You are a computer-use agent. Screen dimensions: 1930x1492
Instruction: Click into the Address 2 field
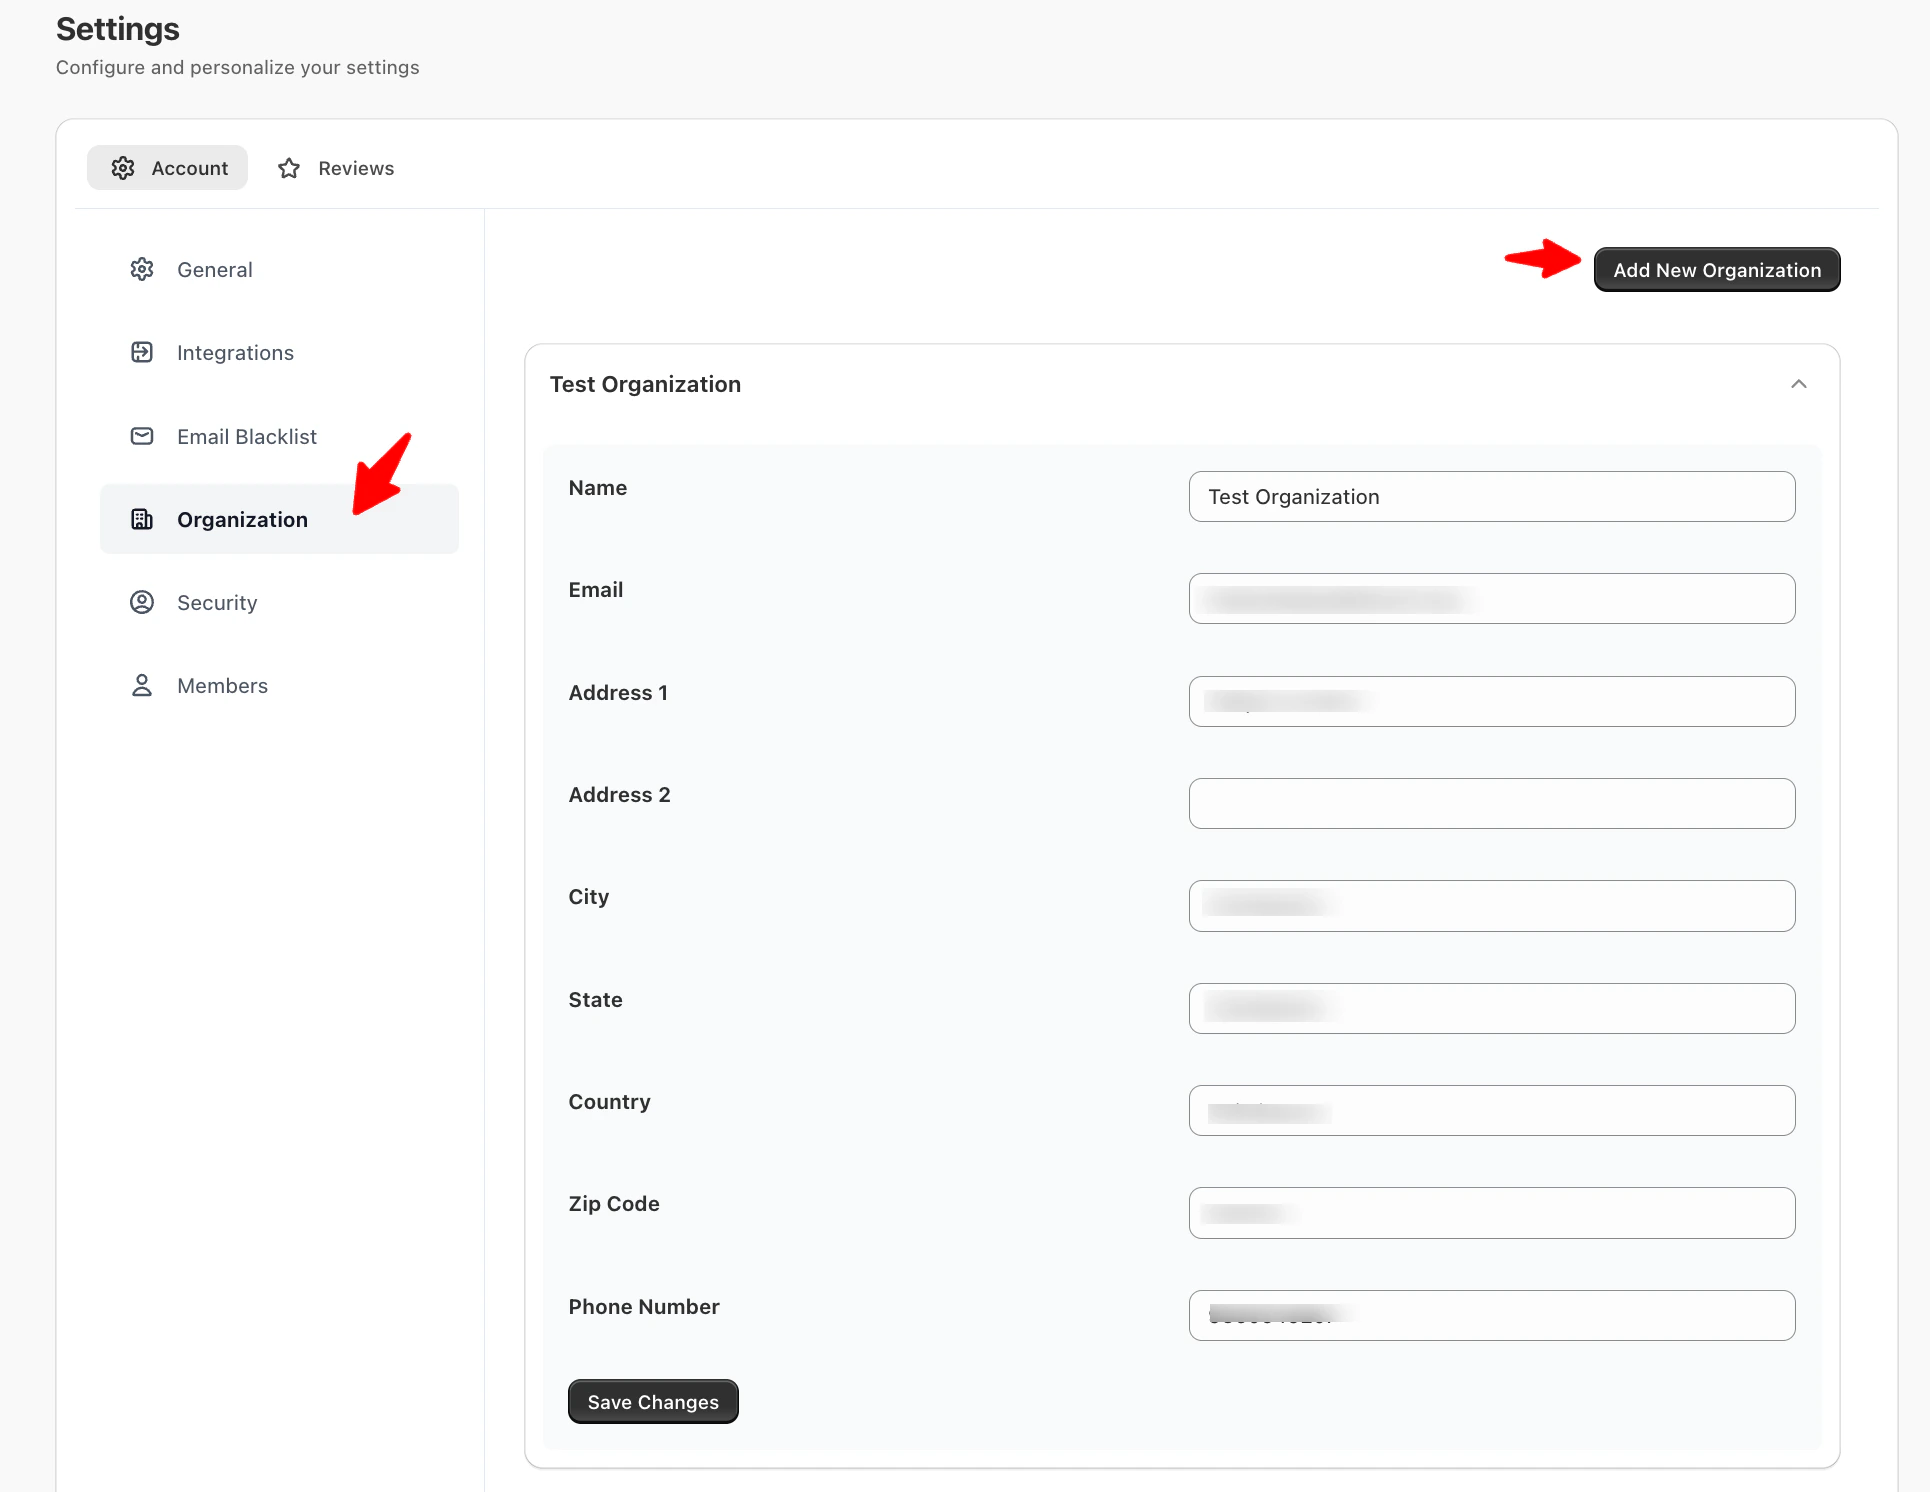click(x=1491, y=804)
